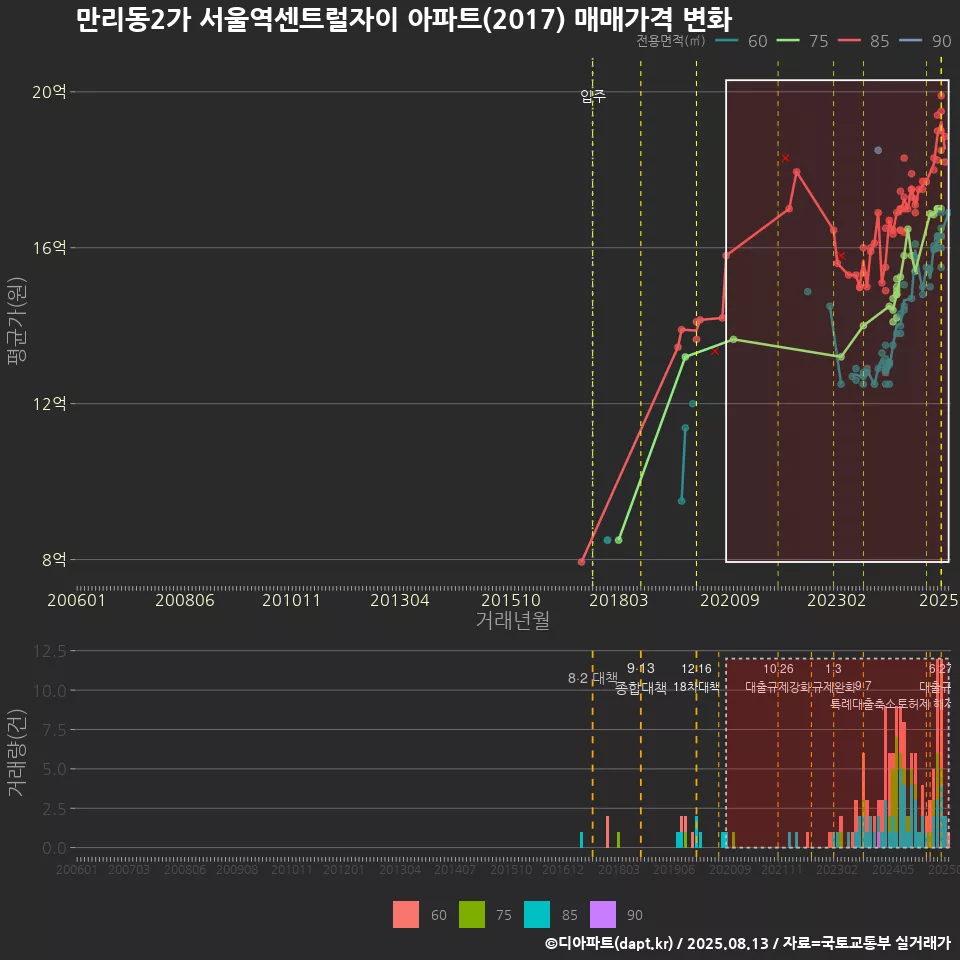
Task: Click the '5.0' volume axis label
Action: pos(54,769)
